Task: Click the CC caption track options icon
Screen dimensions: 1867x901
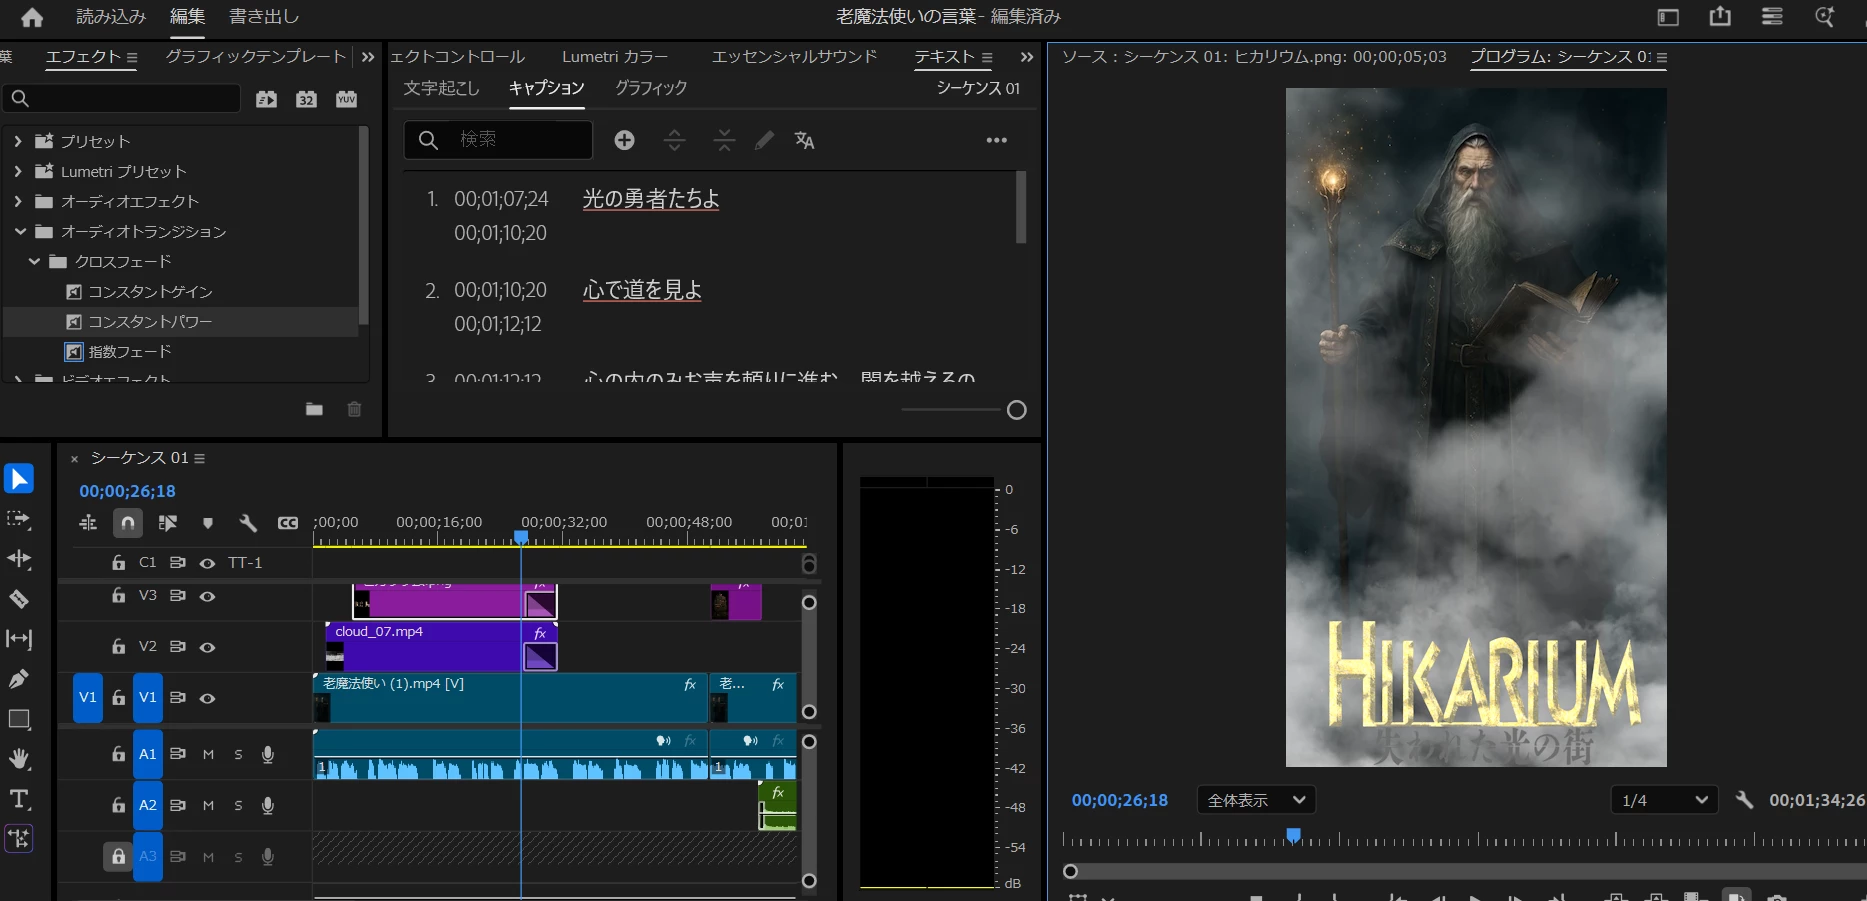Action: tap(288, 523)
